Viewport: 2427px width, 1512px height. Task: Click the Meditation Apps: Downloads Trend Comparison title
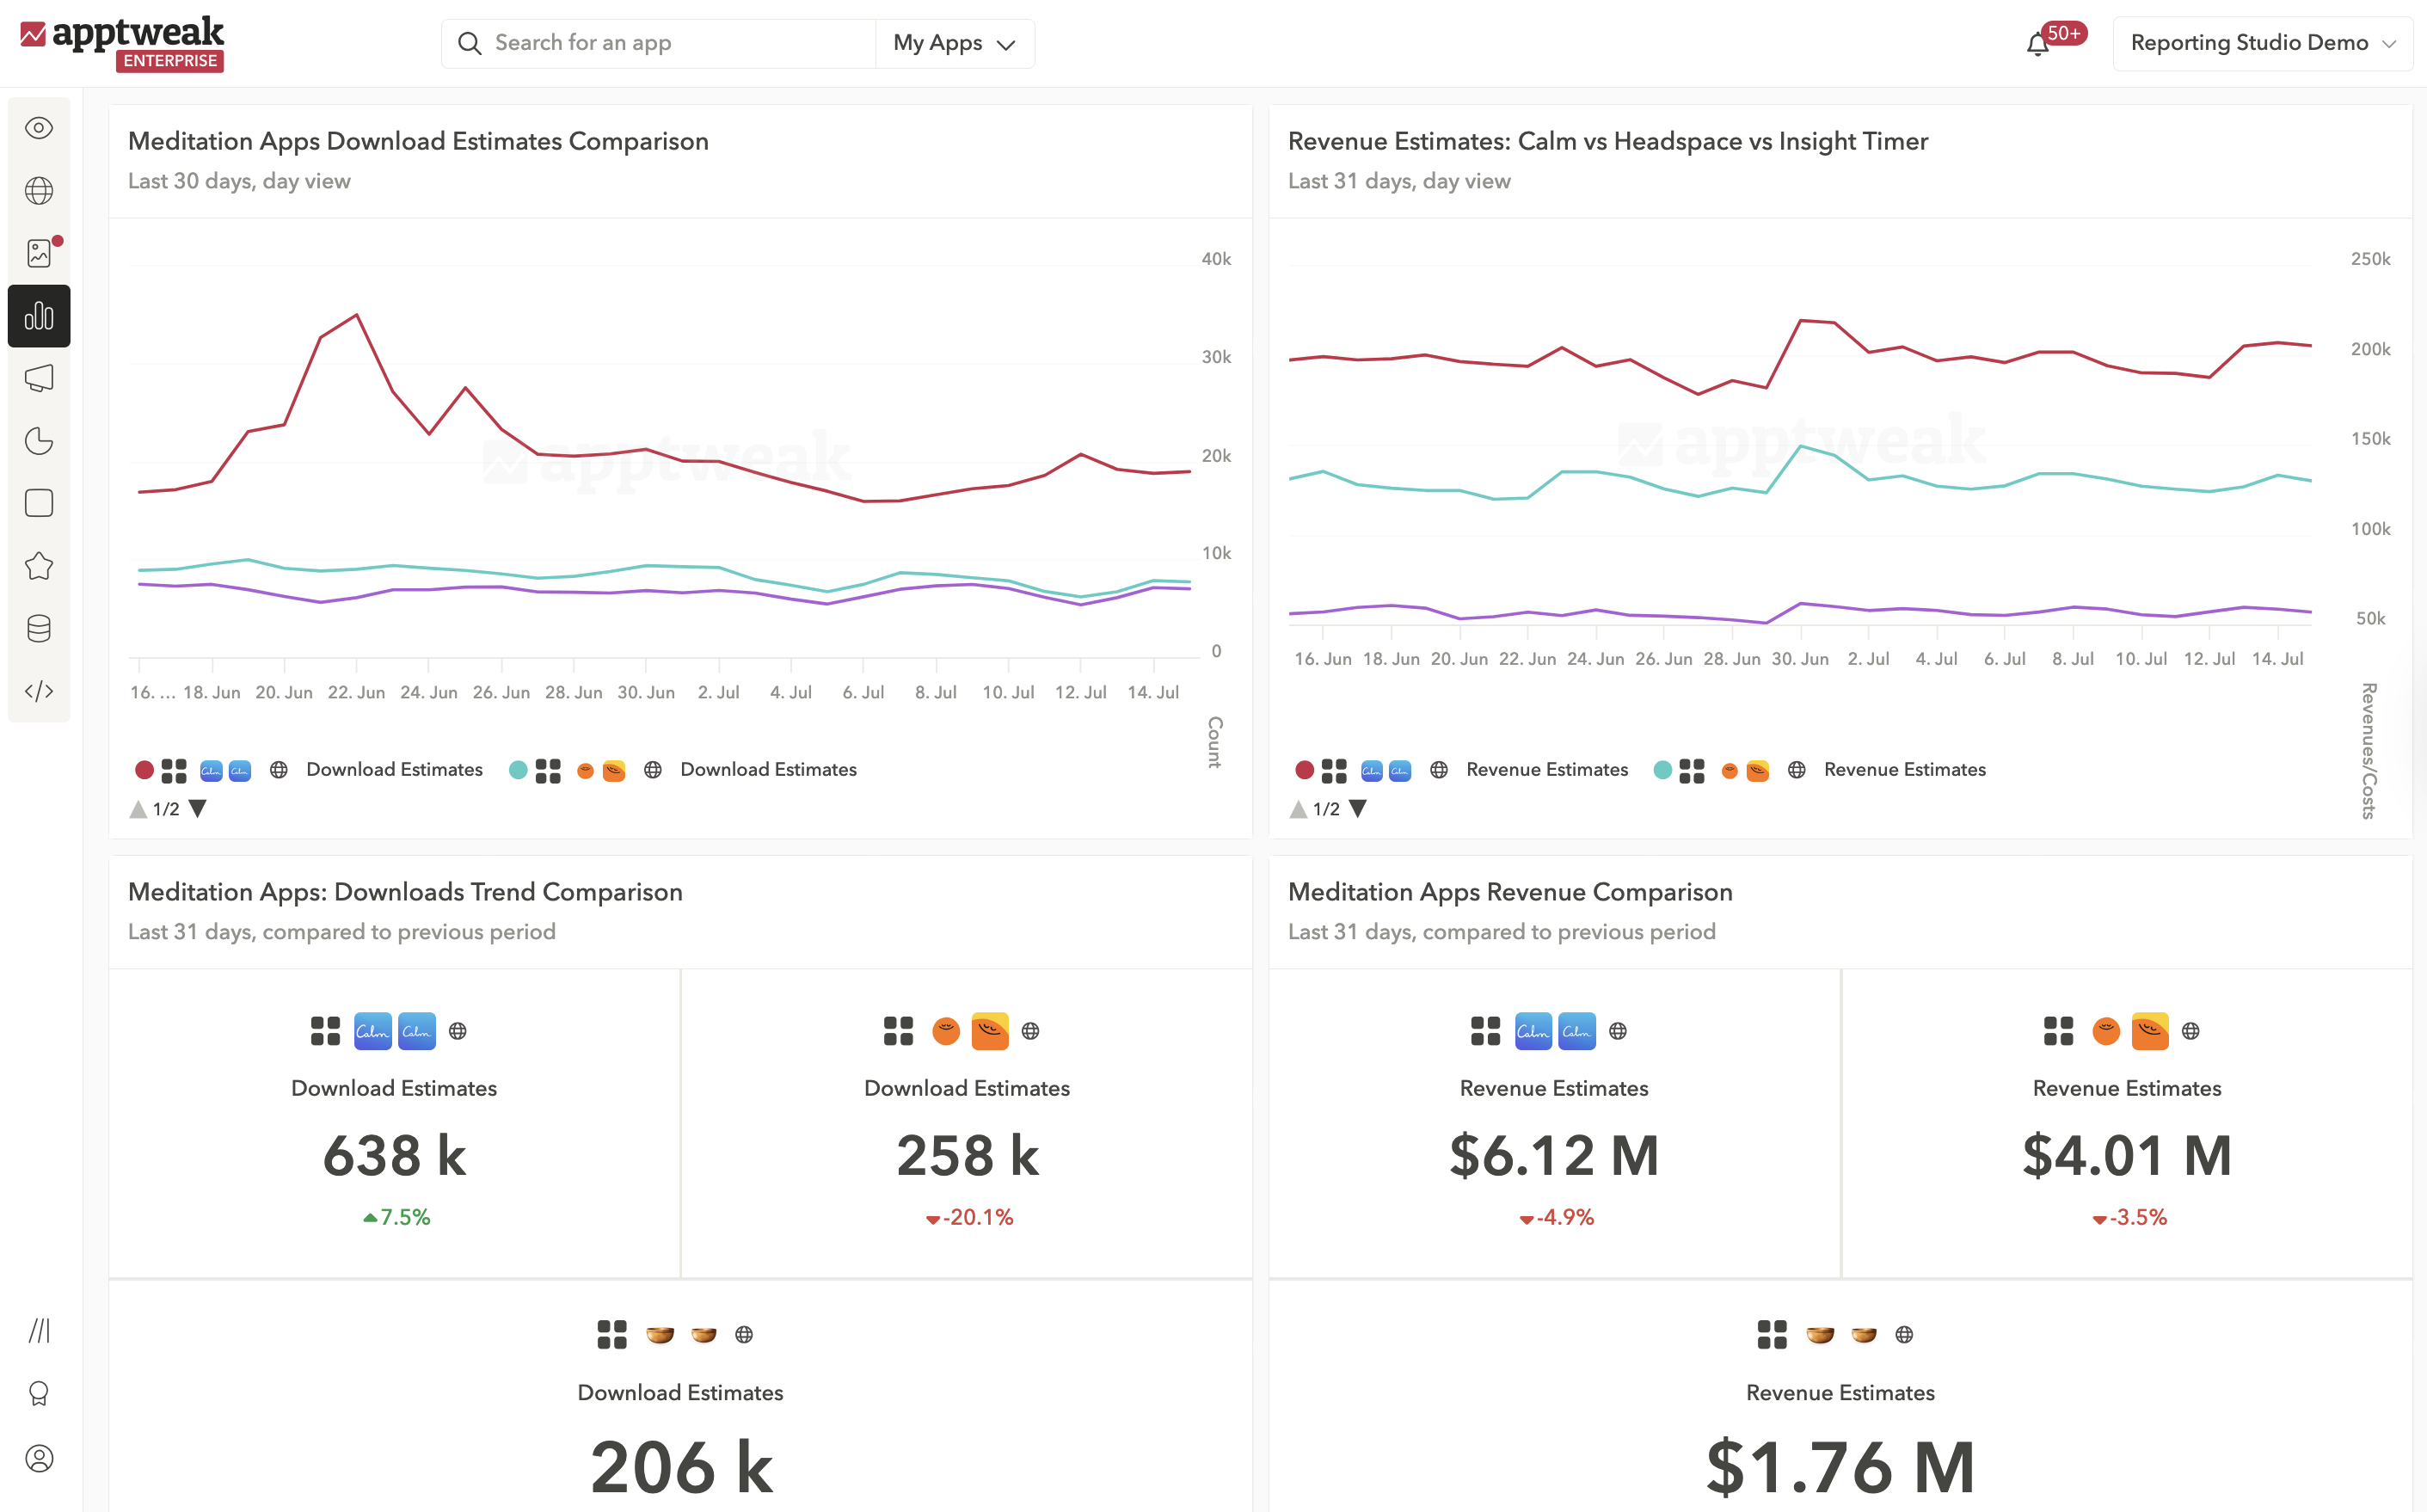tap(405, 892)
